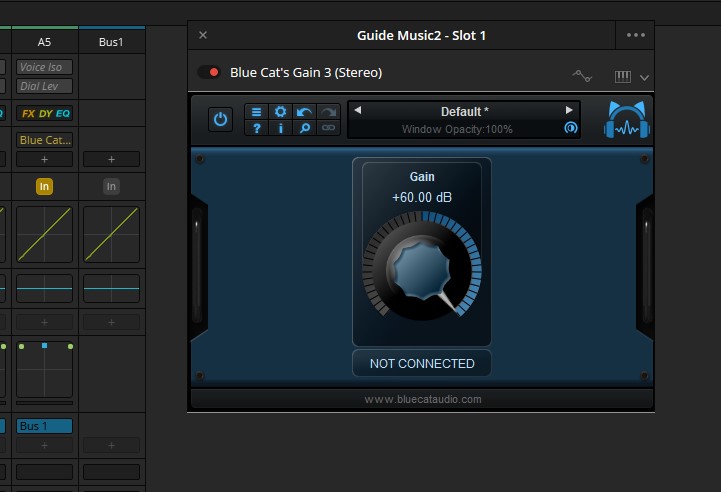
Task: Open the keyboard MIDI icon
Action: pos(623,76)
